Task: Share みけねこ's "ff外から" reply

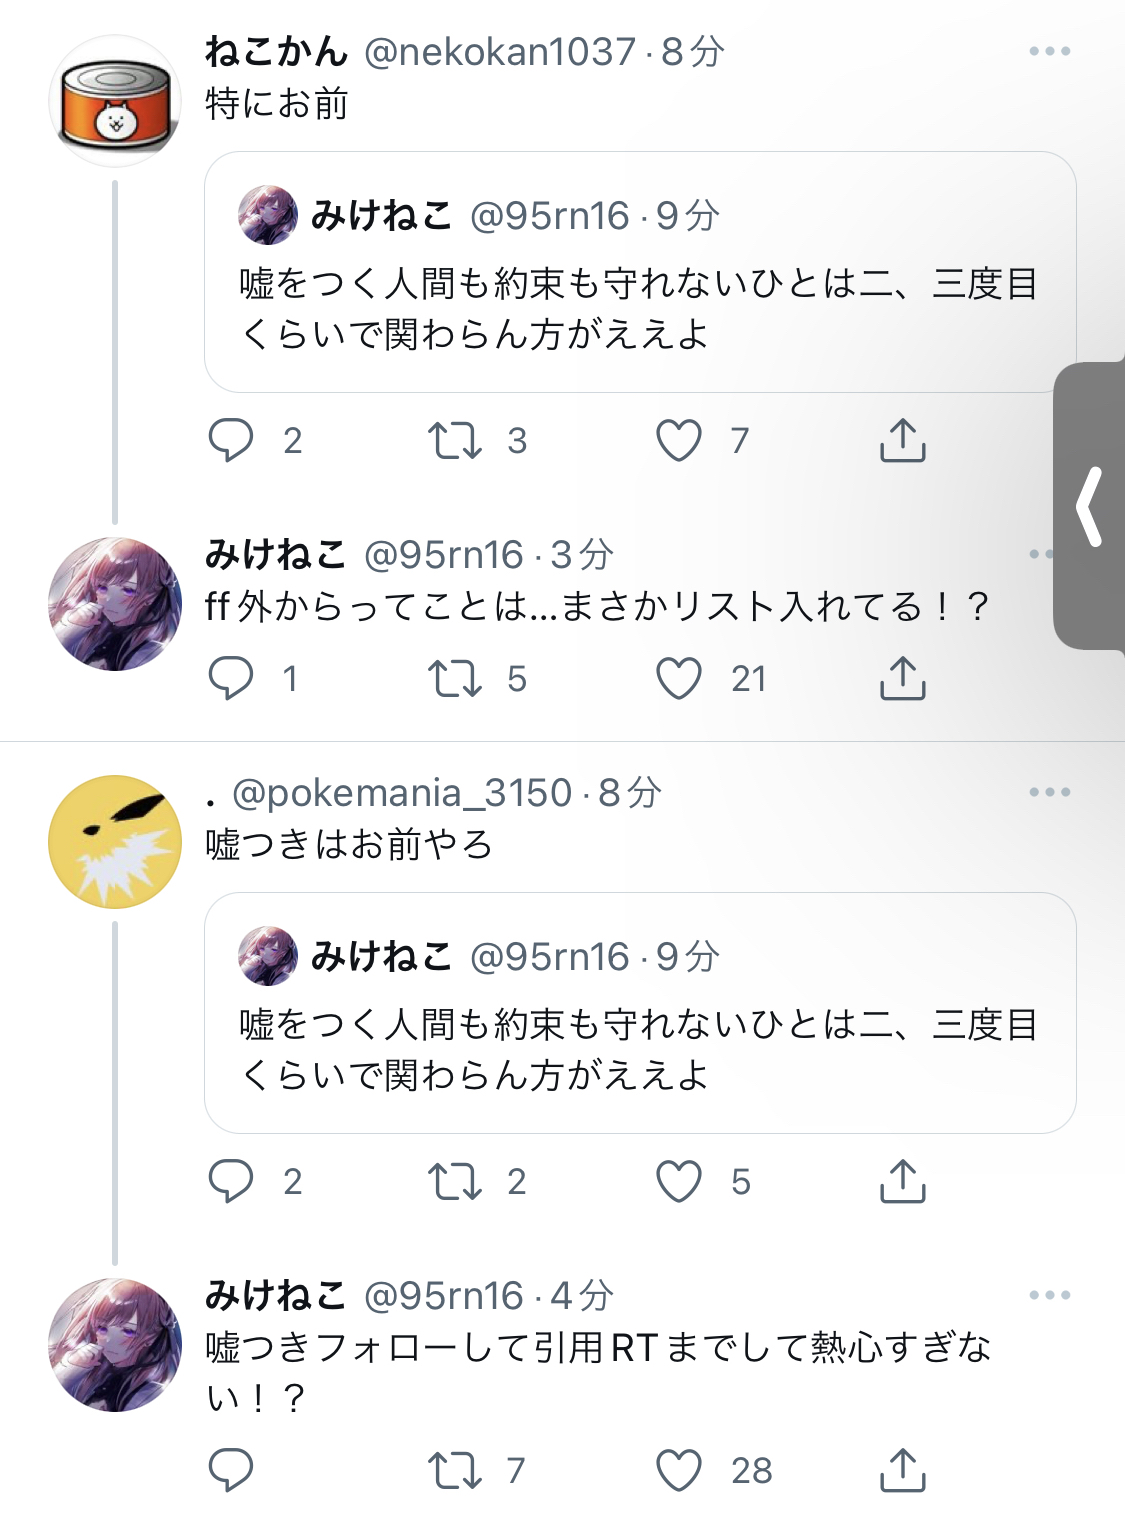Action: pyautogui.click(x=902, y=679)
